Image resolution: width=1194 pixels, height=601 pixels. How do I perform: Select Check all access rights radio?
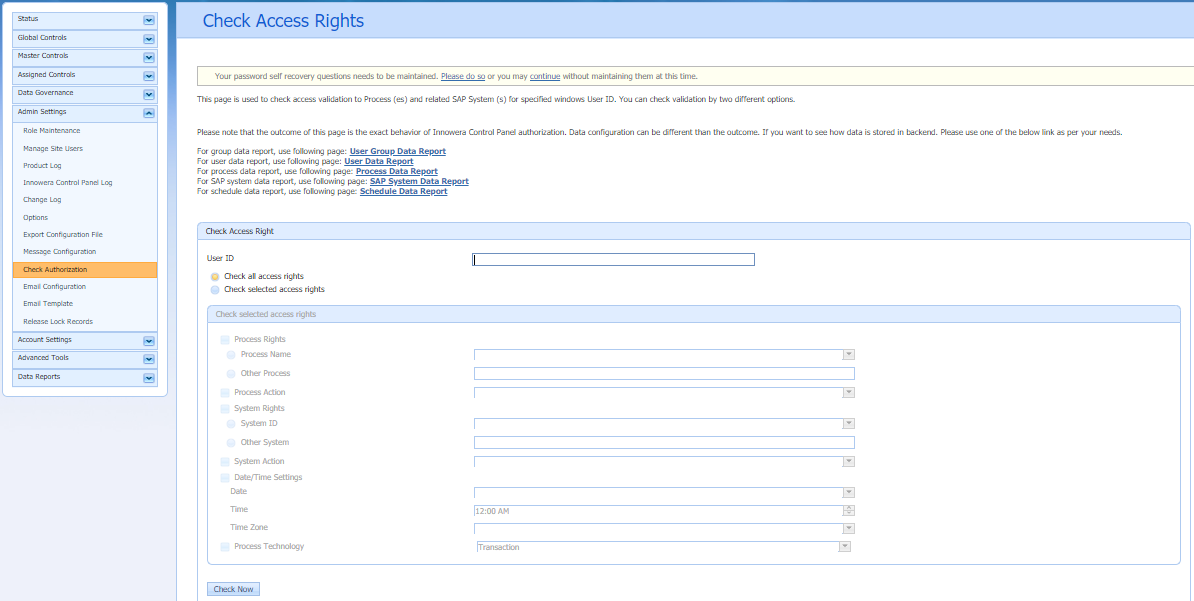coord(215,277)
